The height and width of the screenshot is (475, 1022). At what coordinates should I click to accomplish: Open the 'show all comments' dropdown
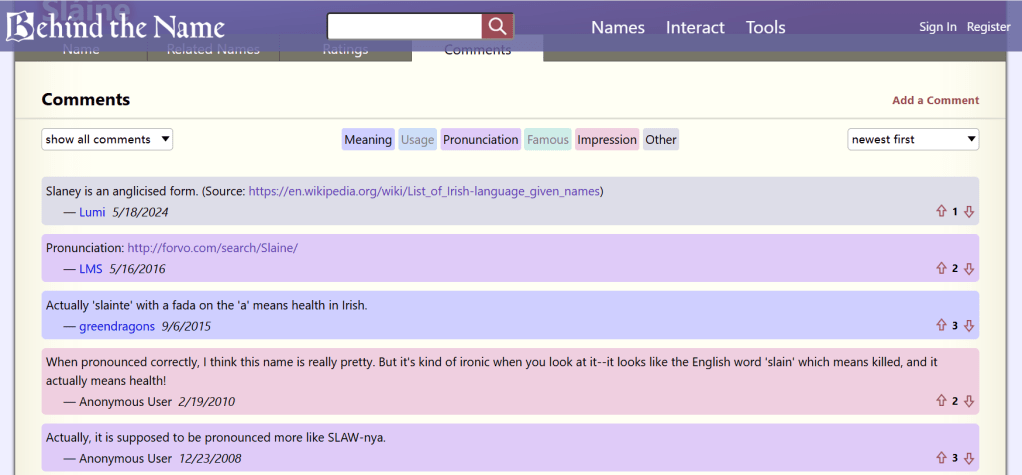click(107, 140)
